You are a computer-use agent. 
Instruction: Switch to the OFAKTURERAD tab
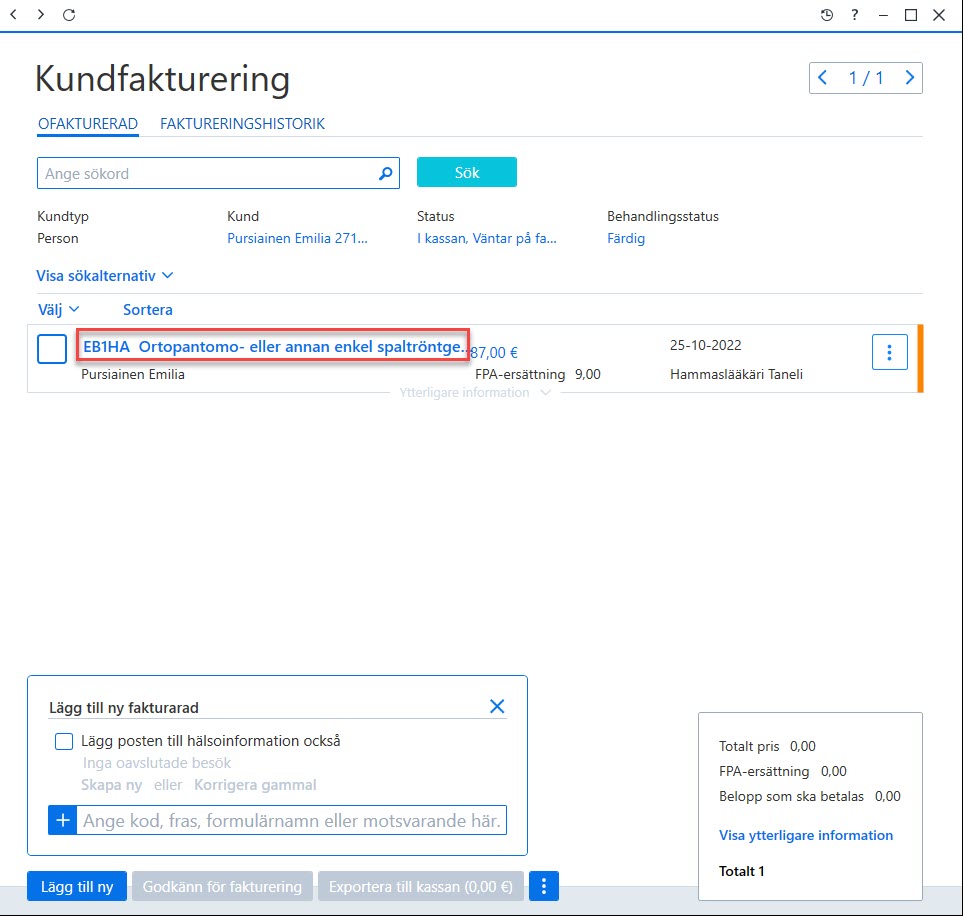click(x=88, y=123)
